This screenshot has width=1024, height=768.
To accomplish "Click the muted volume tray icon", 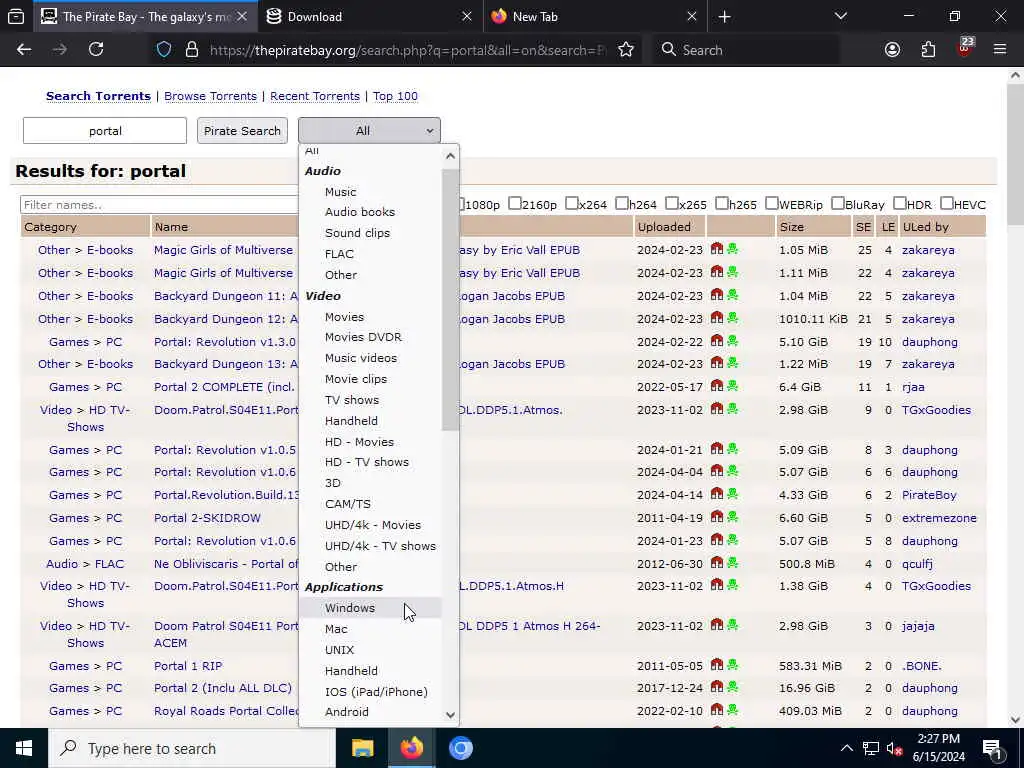I will coord(894,748).
